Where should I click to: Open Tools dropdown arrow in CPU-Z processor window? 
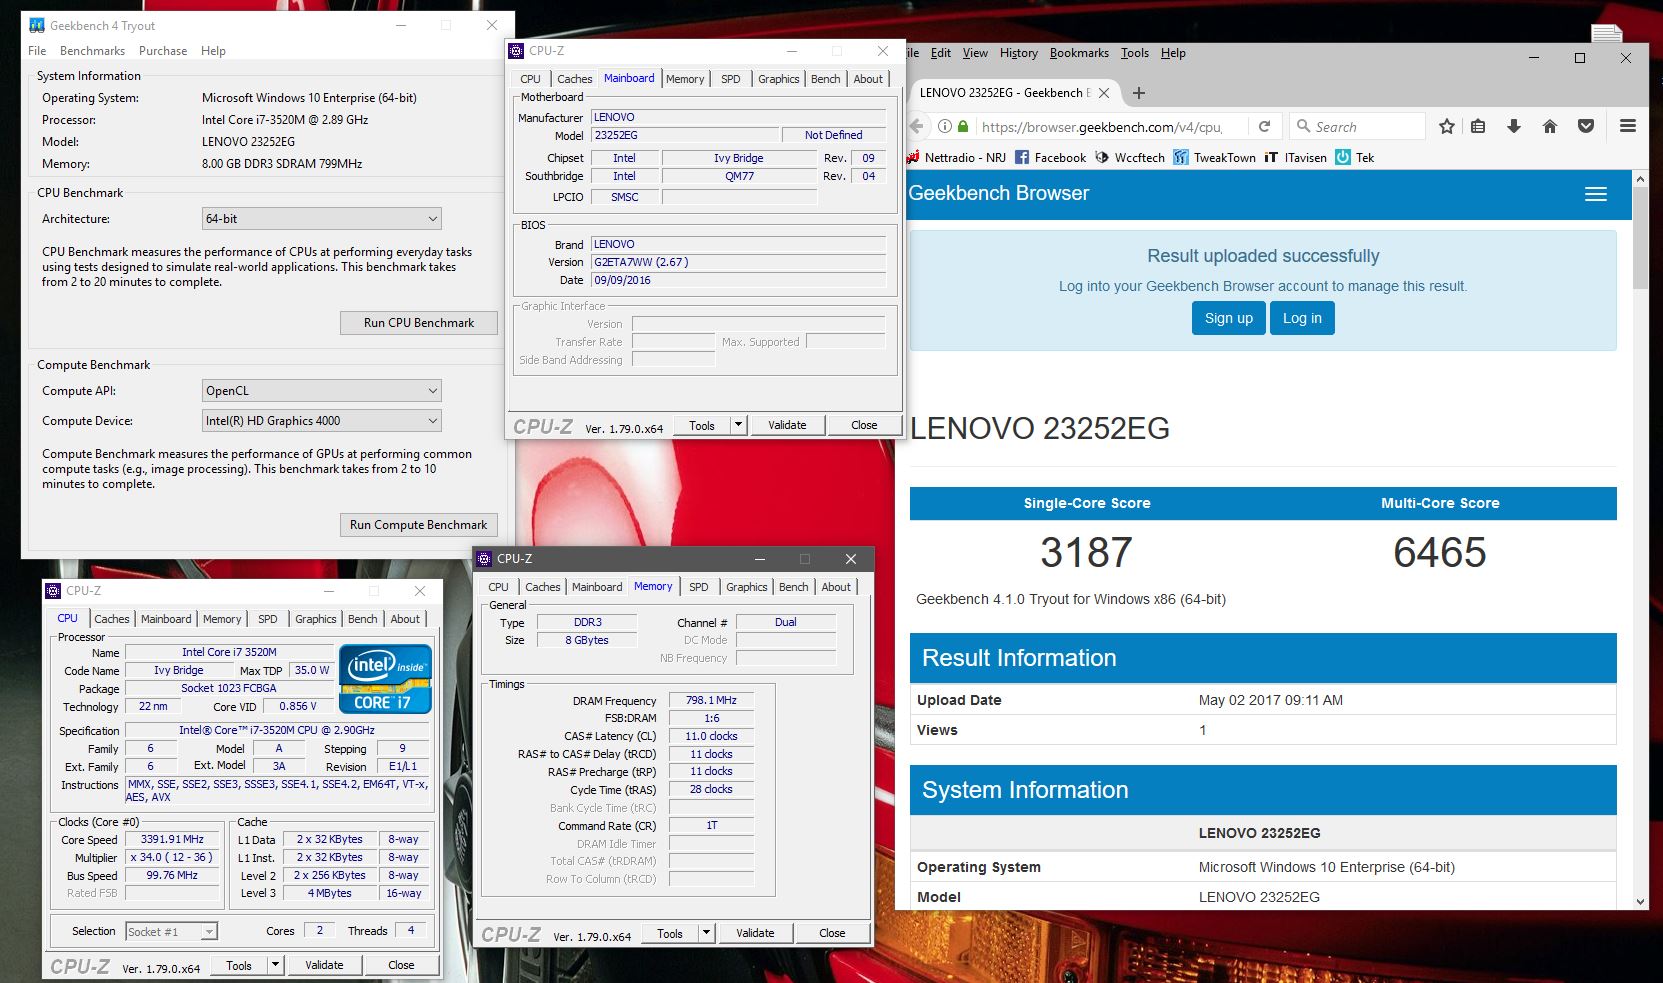(x=275, y=965)
